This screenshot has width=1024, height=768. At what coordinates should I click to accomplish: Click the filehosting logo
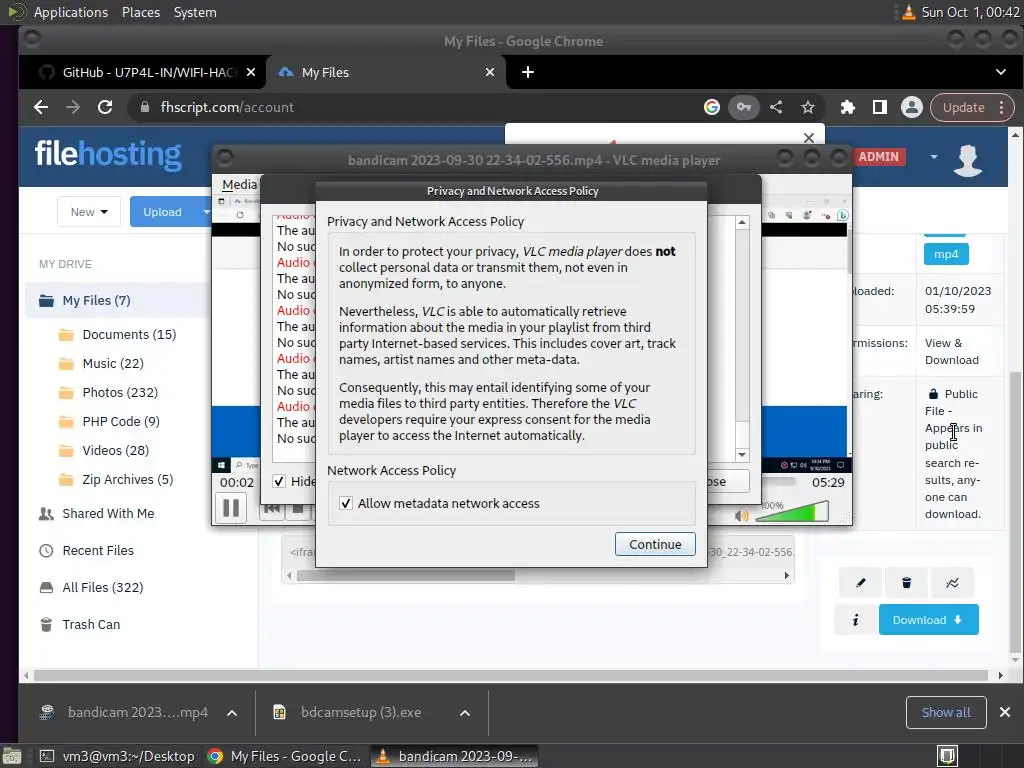[108, 154]
